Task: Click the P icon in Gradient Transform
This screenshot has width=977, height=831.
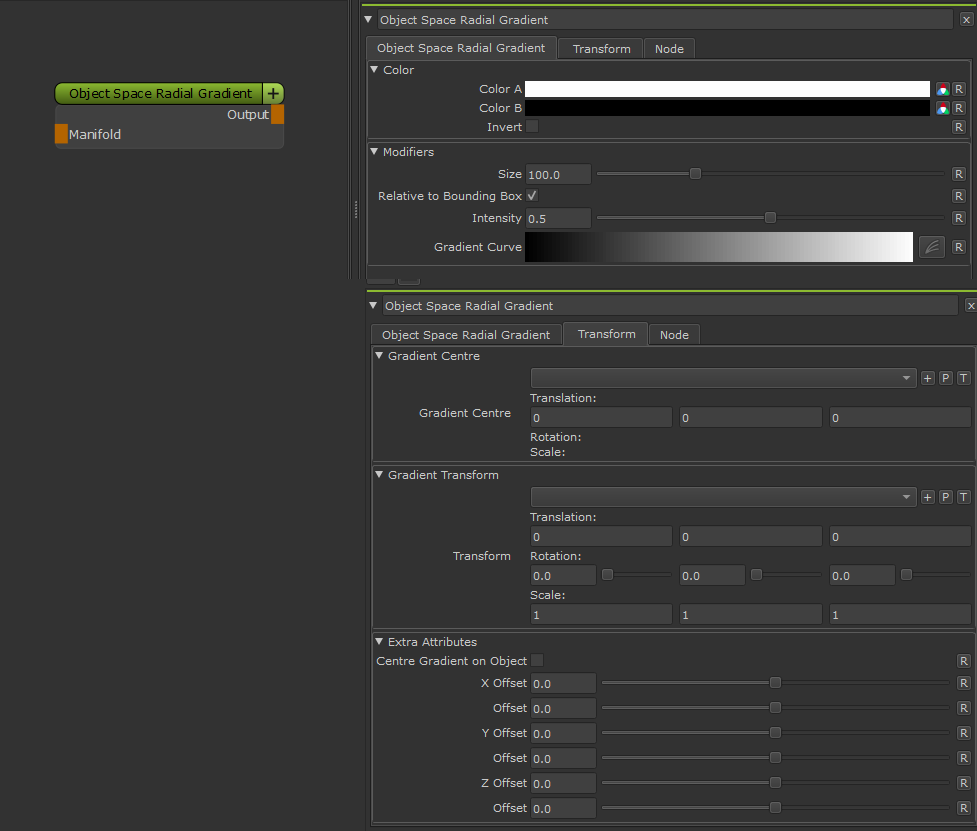Action: [x=945, y=497]
